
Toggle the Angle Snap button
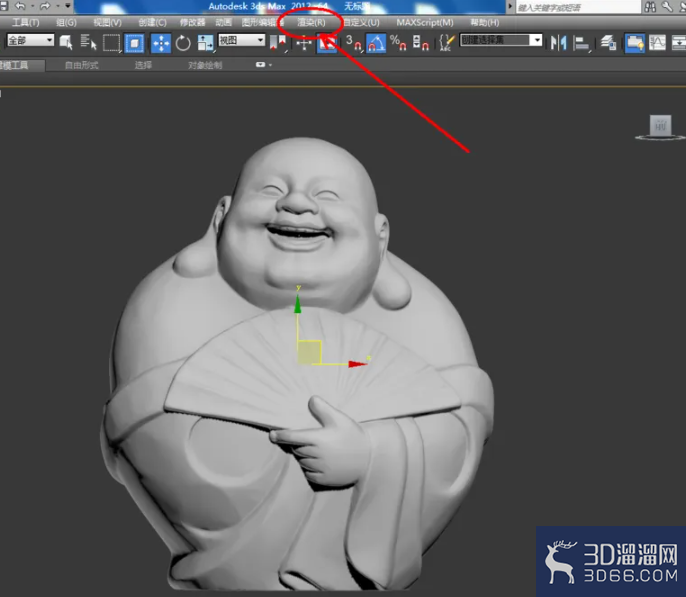pos(376,43)
